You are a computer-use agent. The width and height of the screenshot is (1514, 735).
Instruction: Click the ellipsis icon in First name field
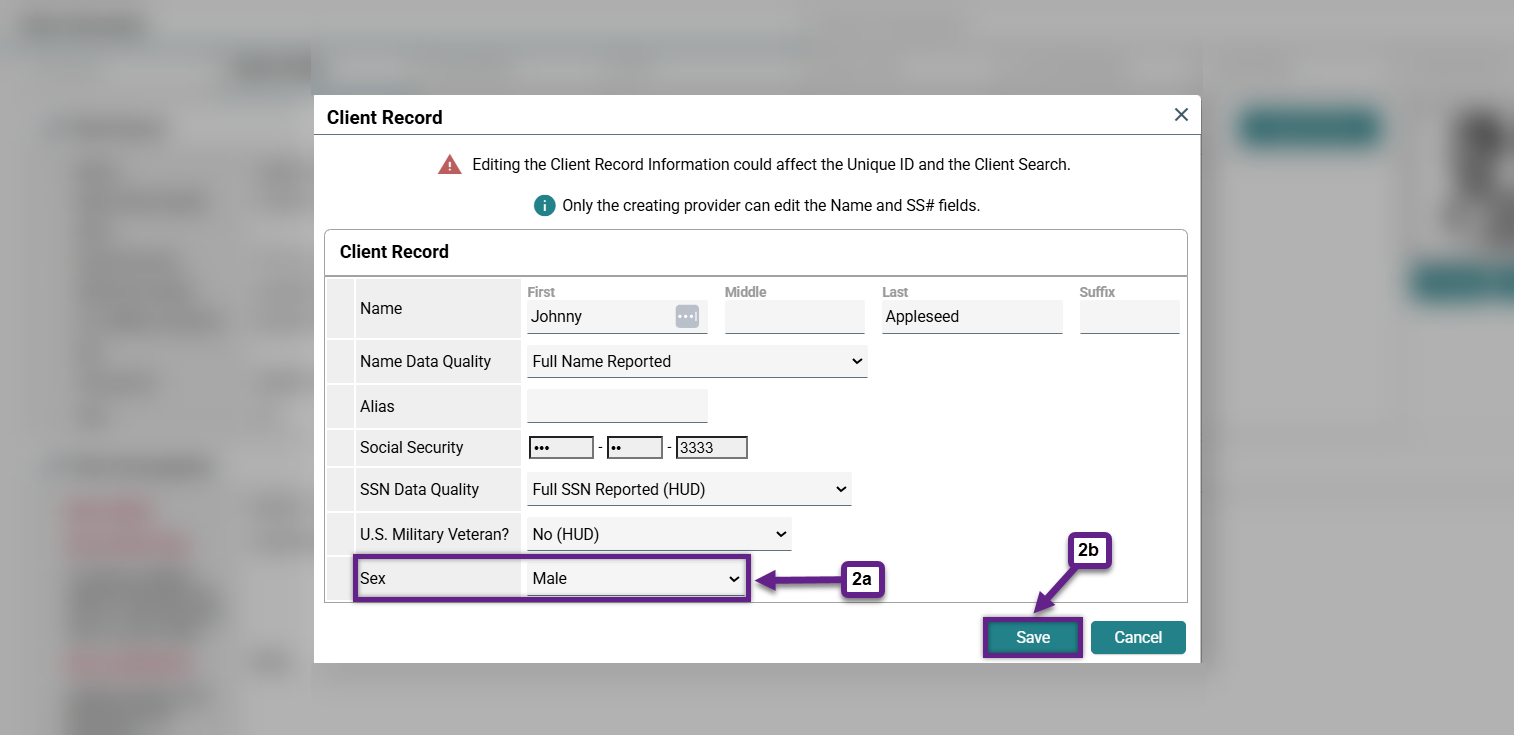pyautogui.click(x=687, y=316)
